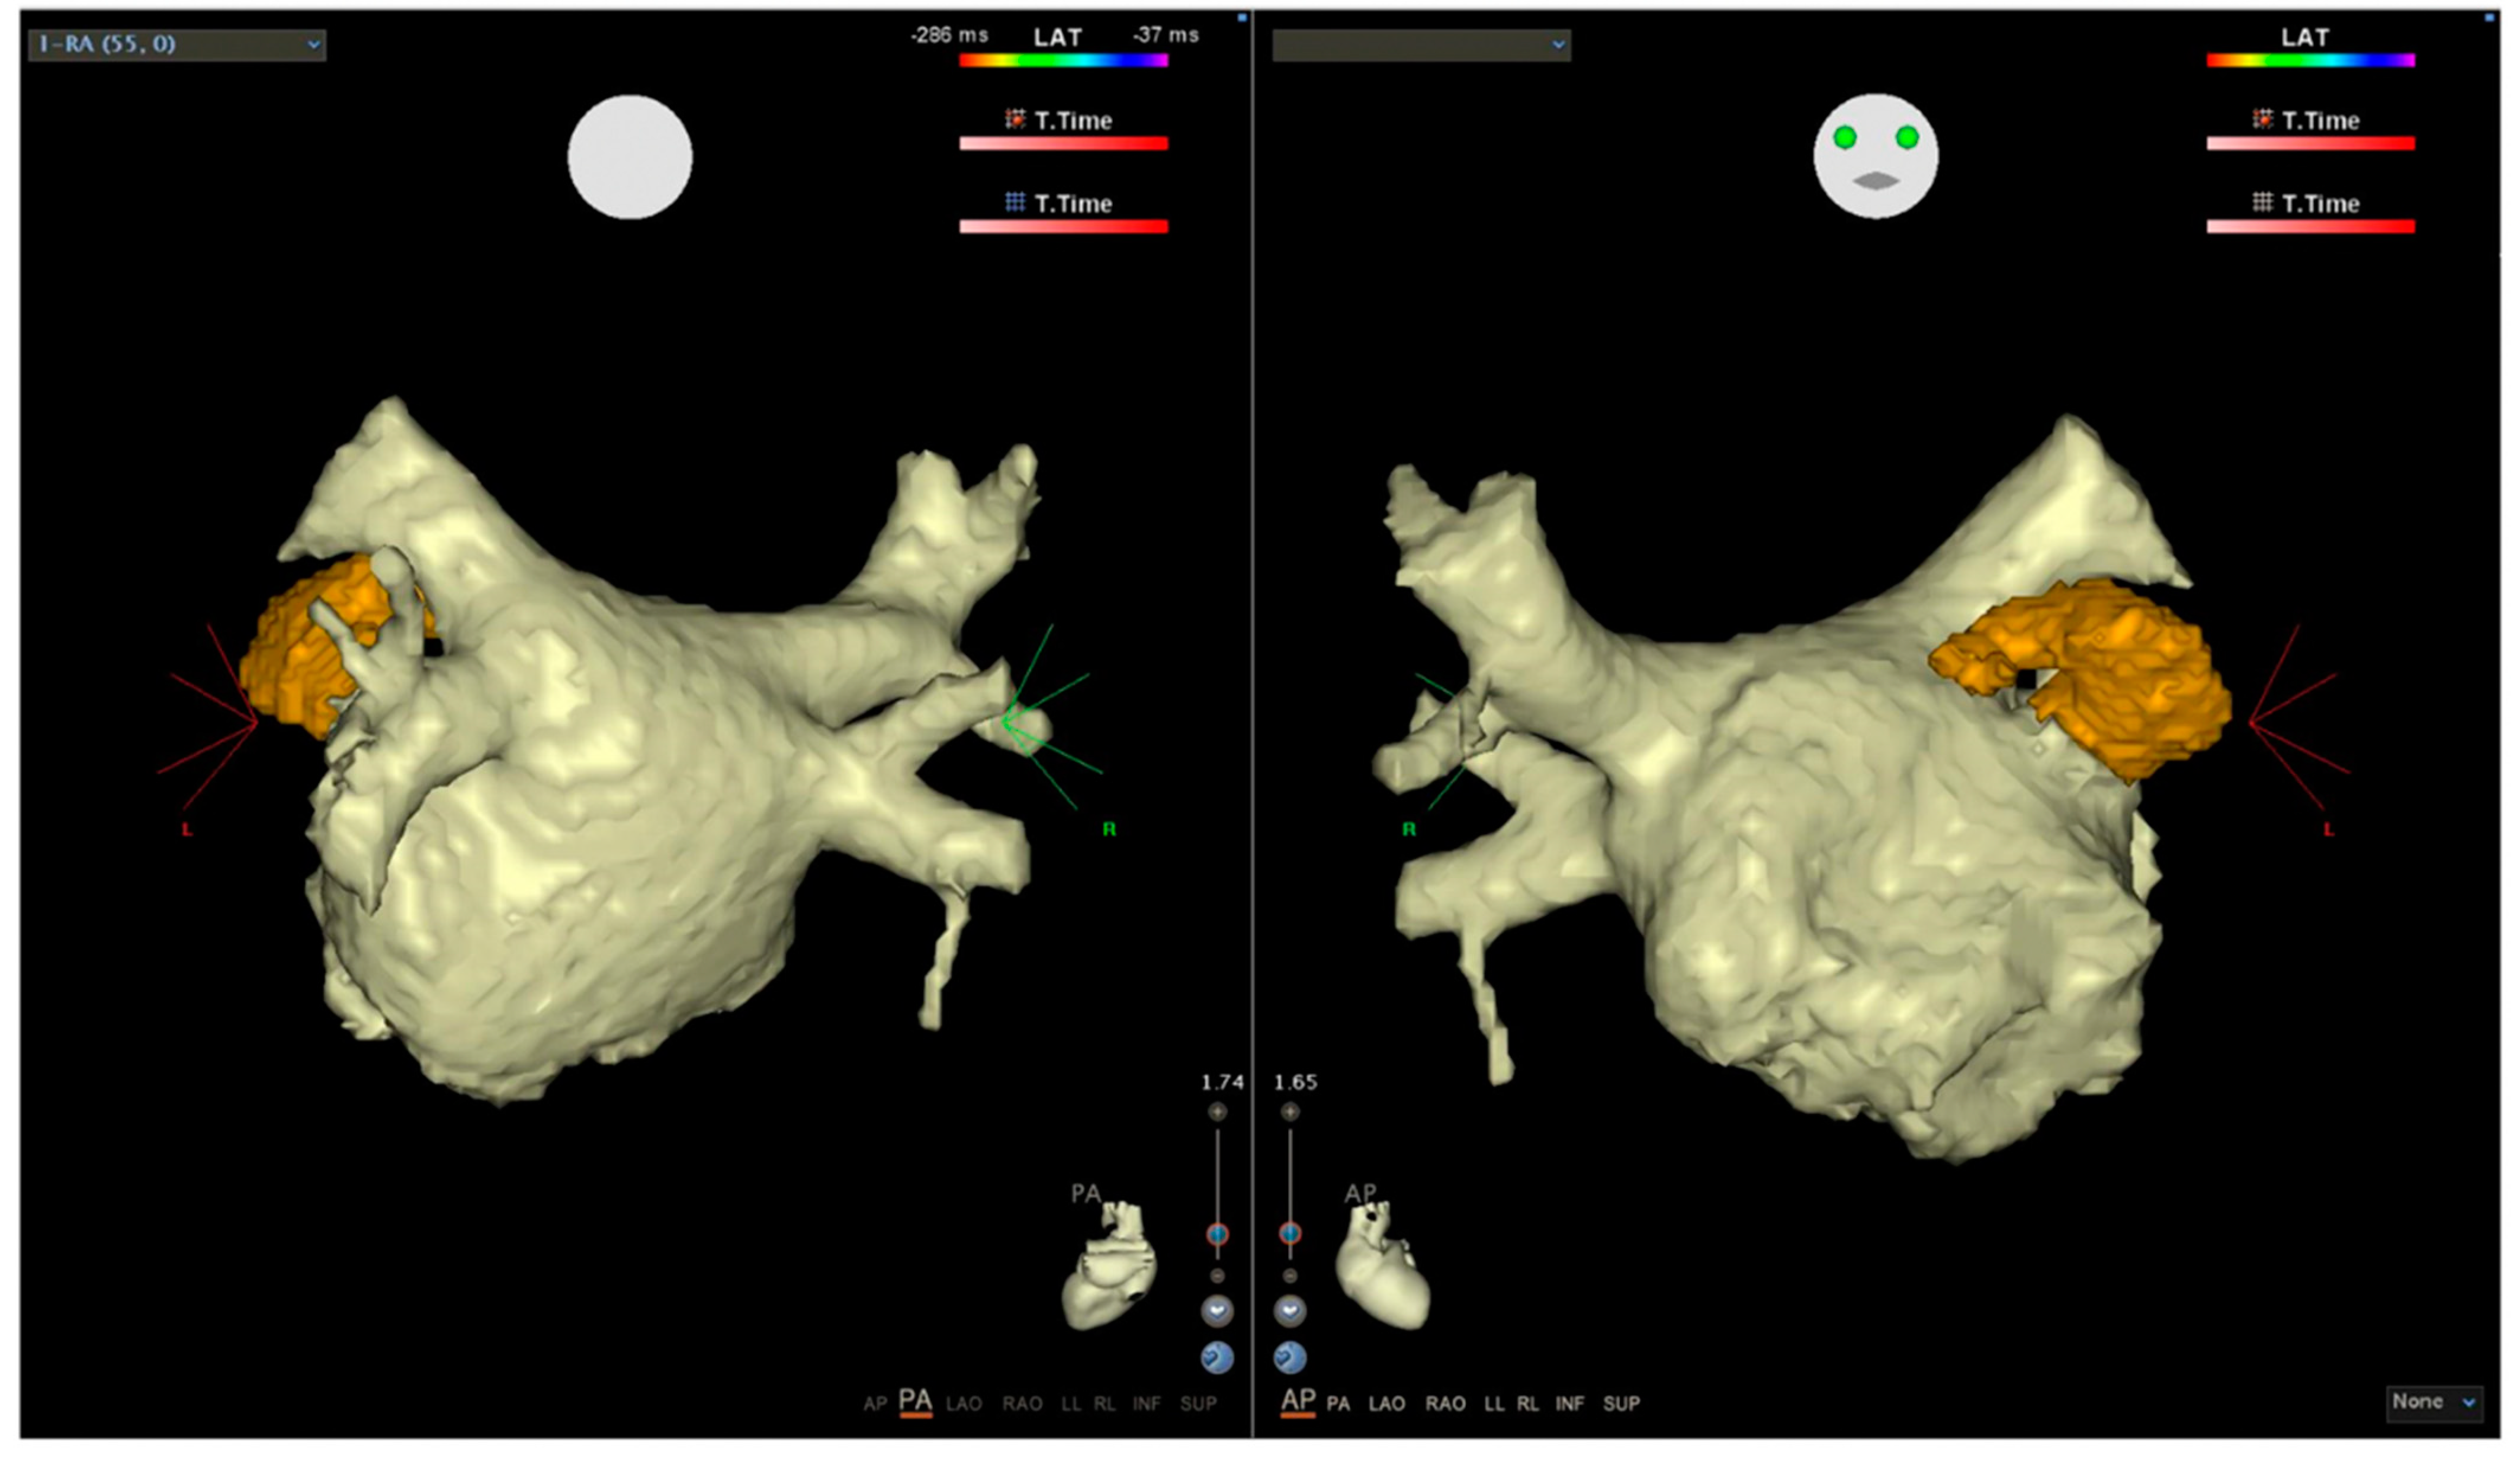
Task: Click zoom-out minus icon in right pane
Action: (1290, 1276)
